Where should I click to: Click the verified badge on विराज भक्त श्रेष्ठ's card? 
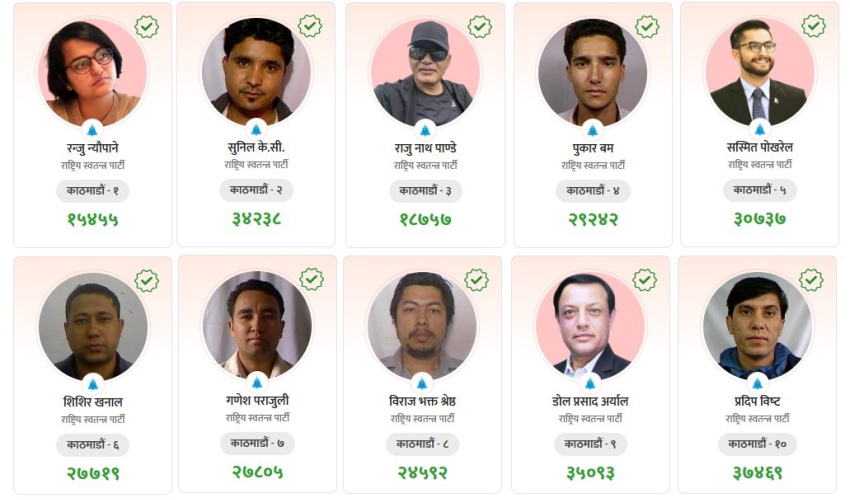[x=477, y=280]
